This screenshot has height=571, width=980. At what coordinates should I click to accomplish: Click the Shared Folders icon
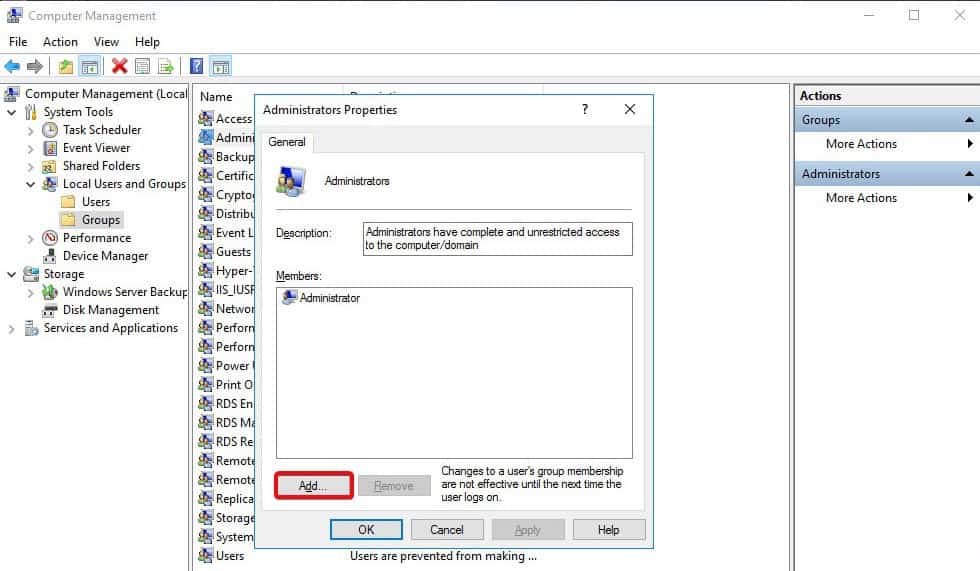50,166
